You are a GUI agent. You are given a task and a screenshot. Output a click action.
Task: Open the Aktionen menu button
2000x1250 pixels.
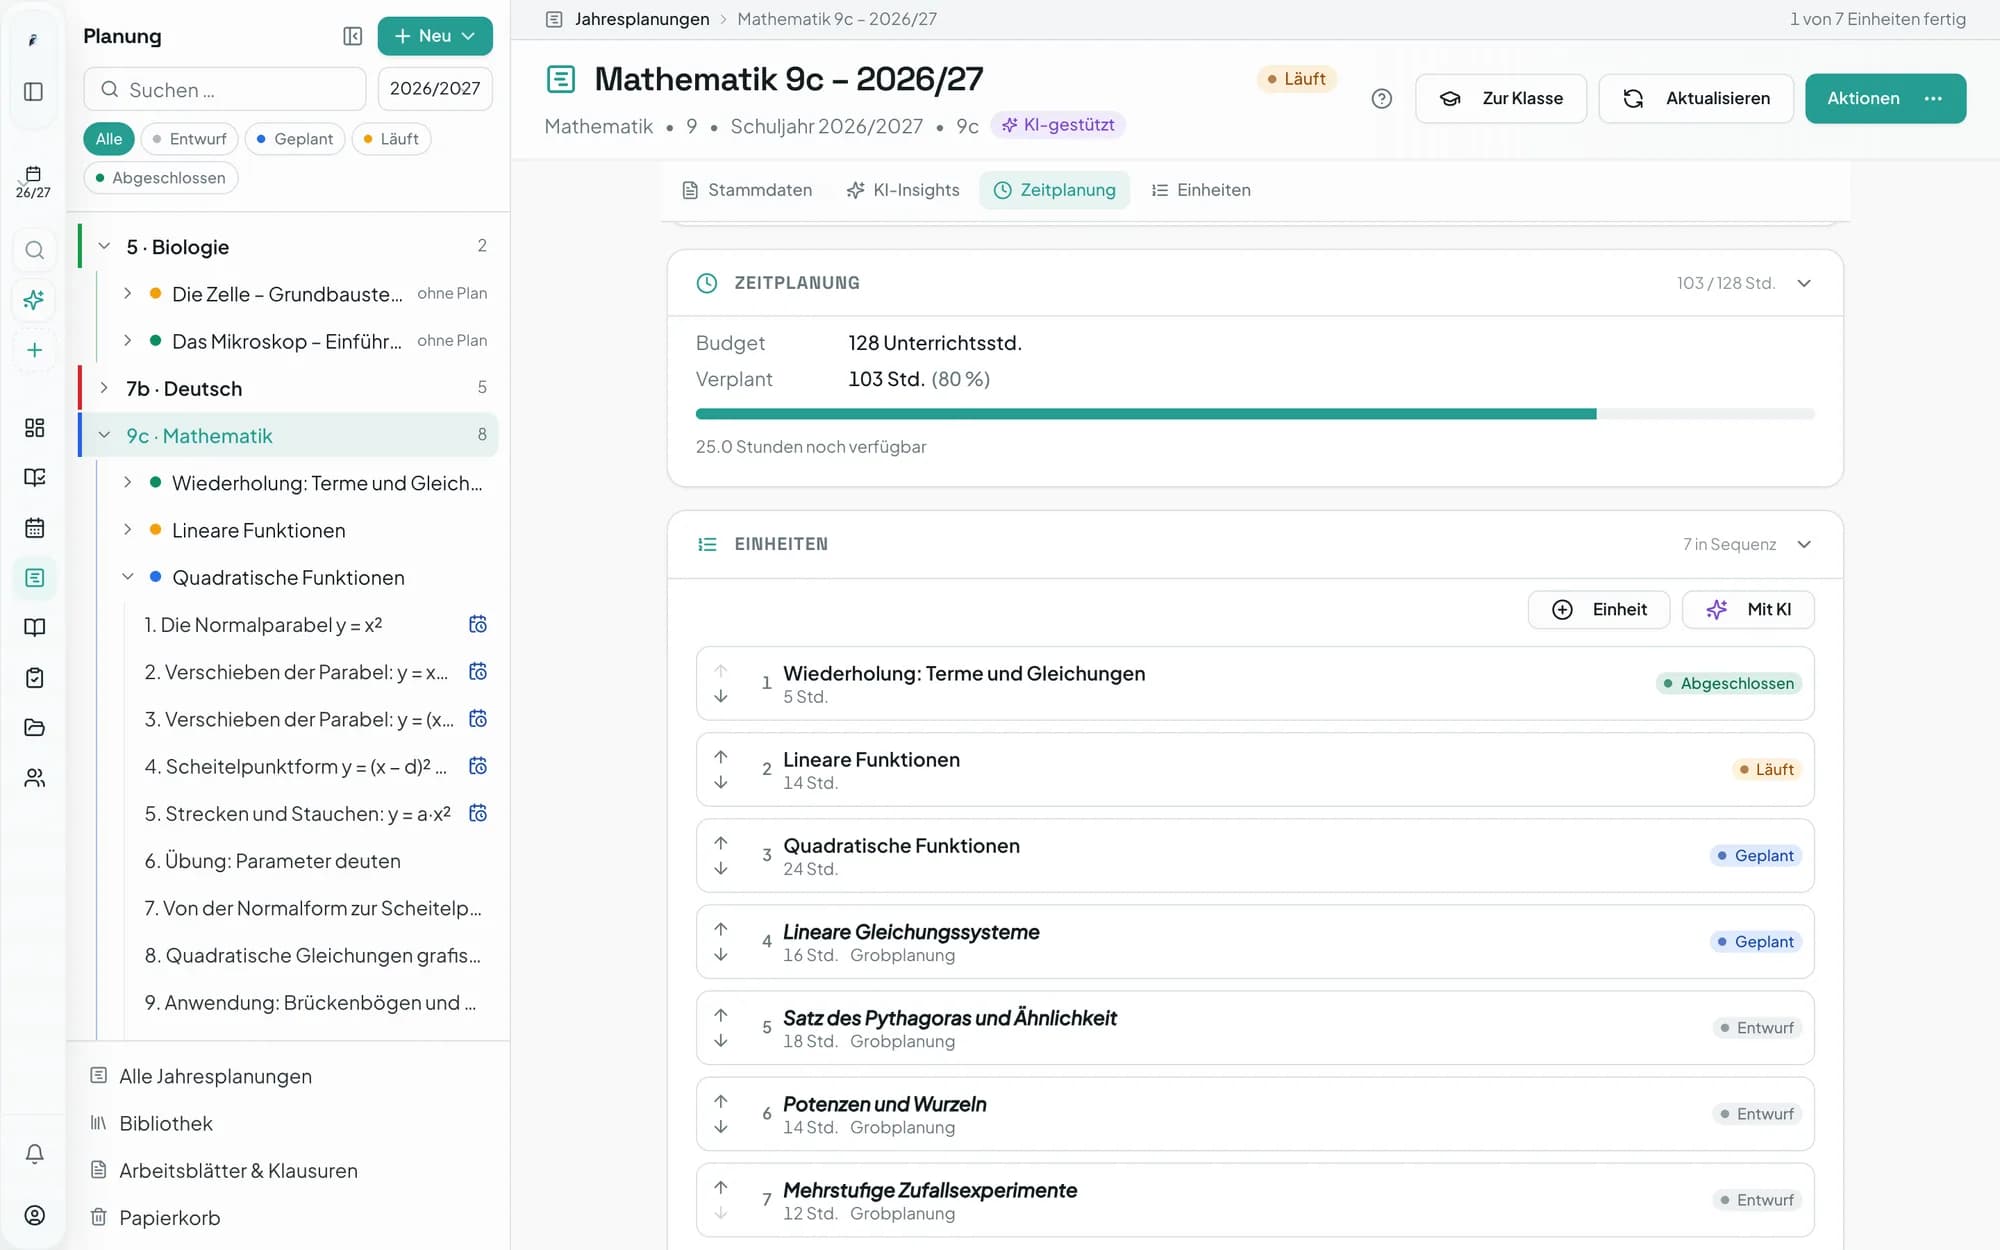(x=1885, y=98)
